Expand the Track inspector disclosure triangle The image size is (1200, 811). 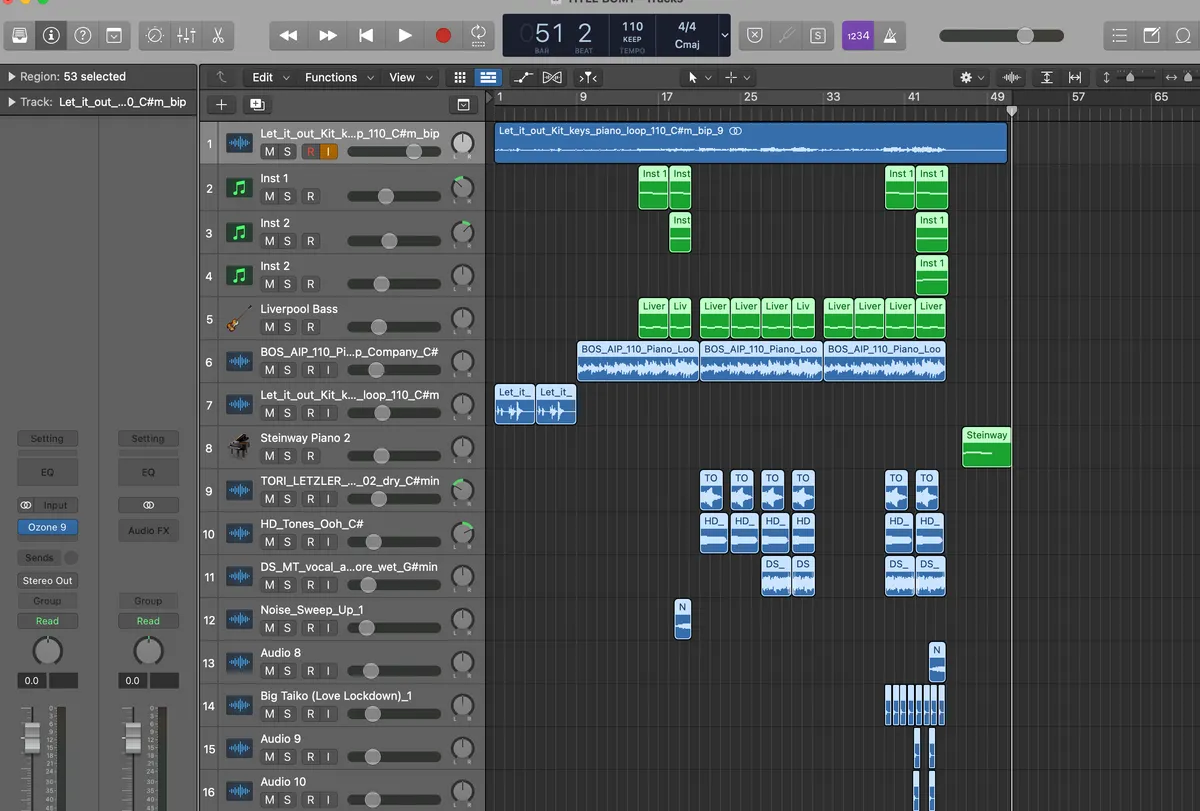tap(11, 102)
